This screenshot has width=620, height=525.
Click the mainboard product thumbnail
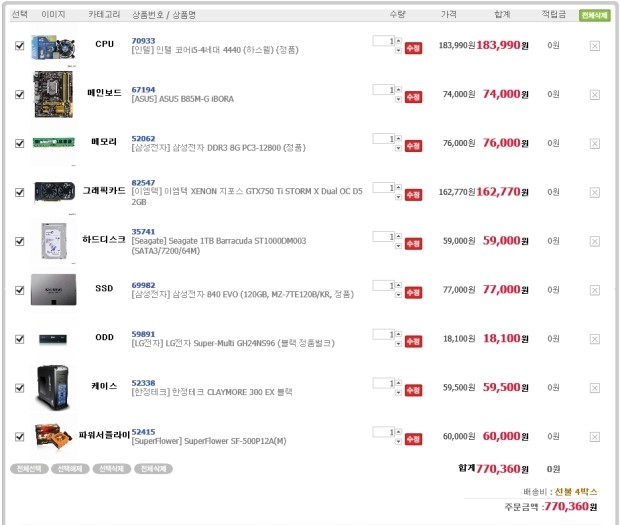pos(53,94)
